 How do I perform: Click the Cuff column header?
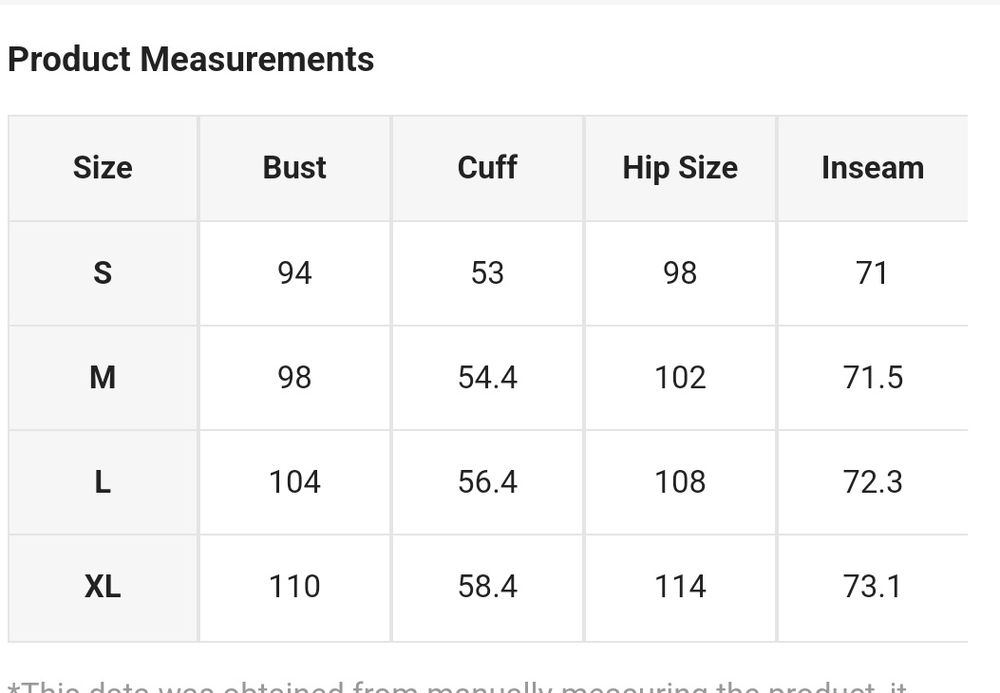[x=487, y=168]
